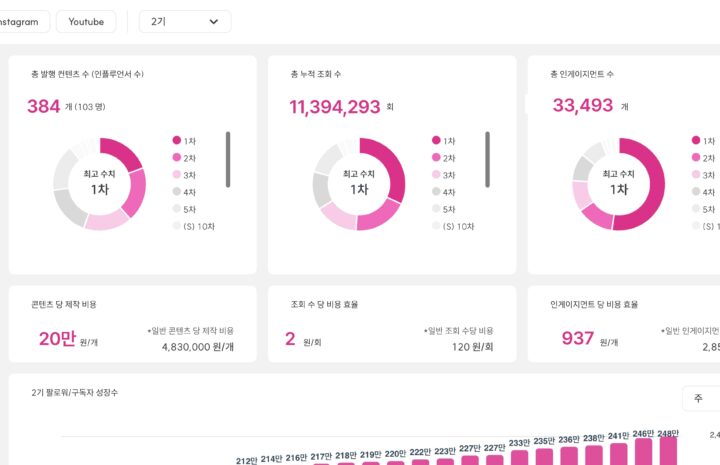Click the 233만 bar in growth chart
The height and width of the screenshot is (465, 720).
point(519,458)
